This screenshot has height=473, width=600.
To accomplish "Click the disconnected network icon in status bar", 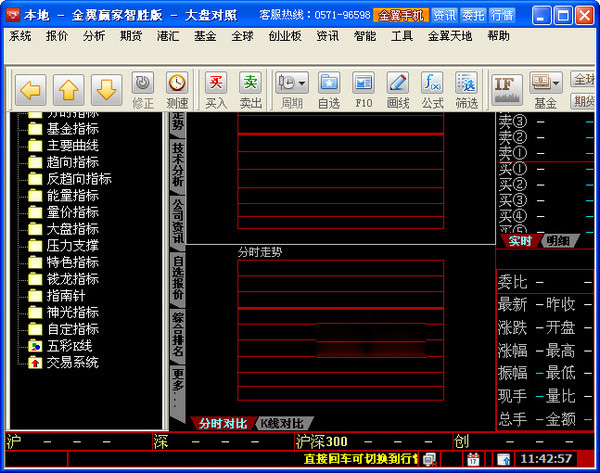I will 430,459.
